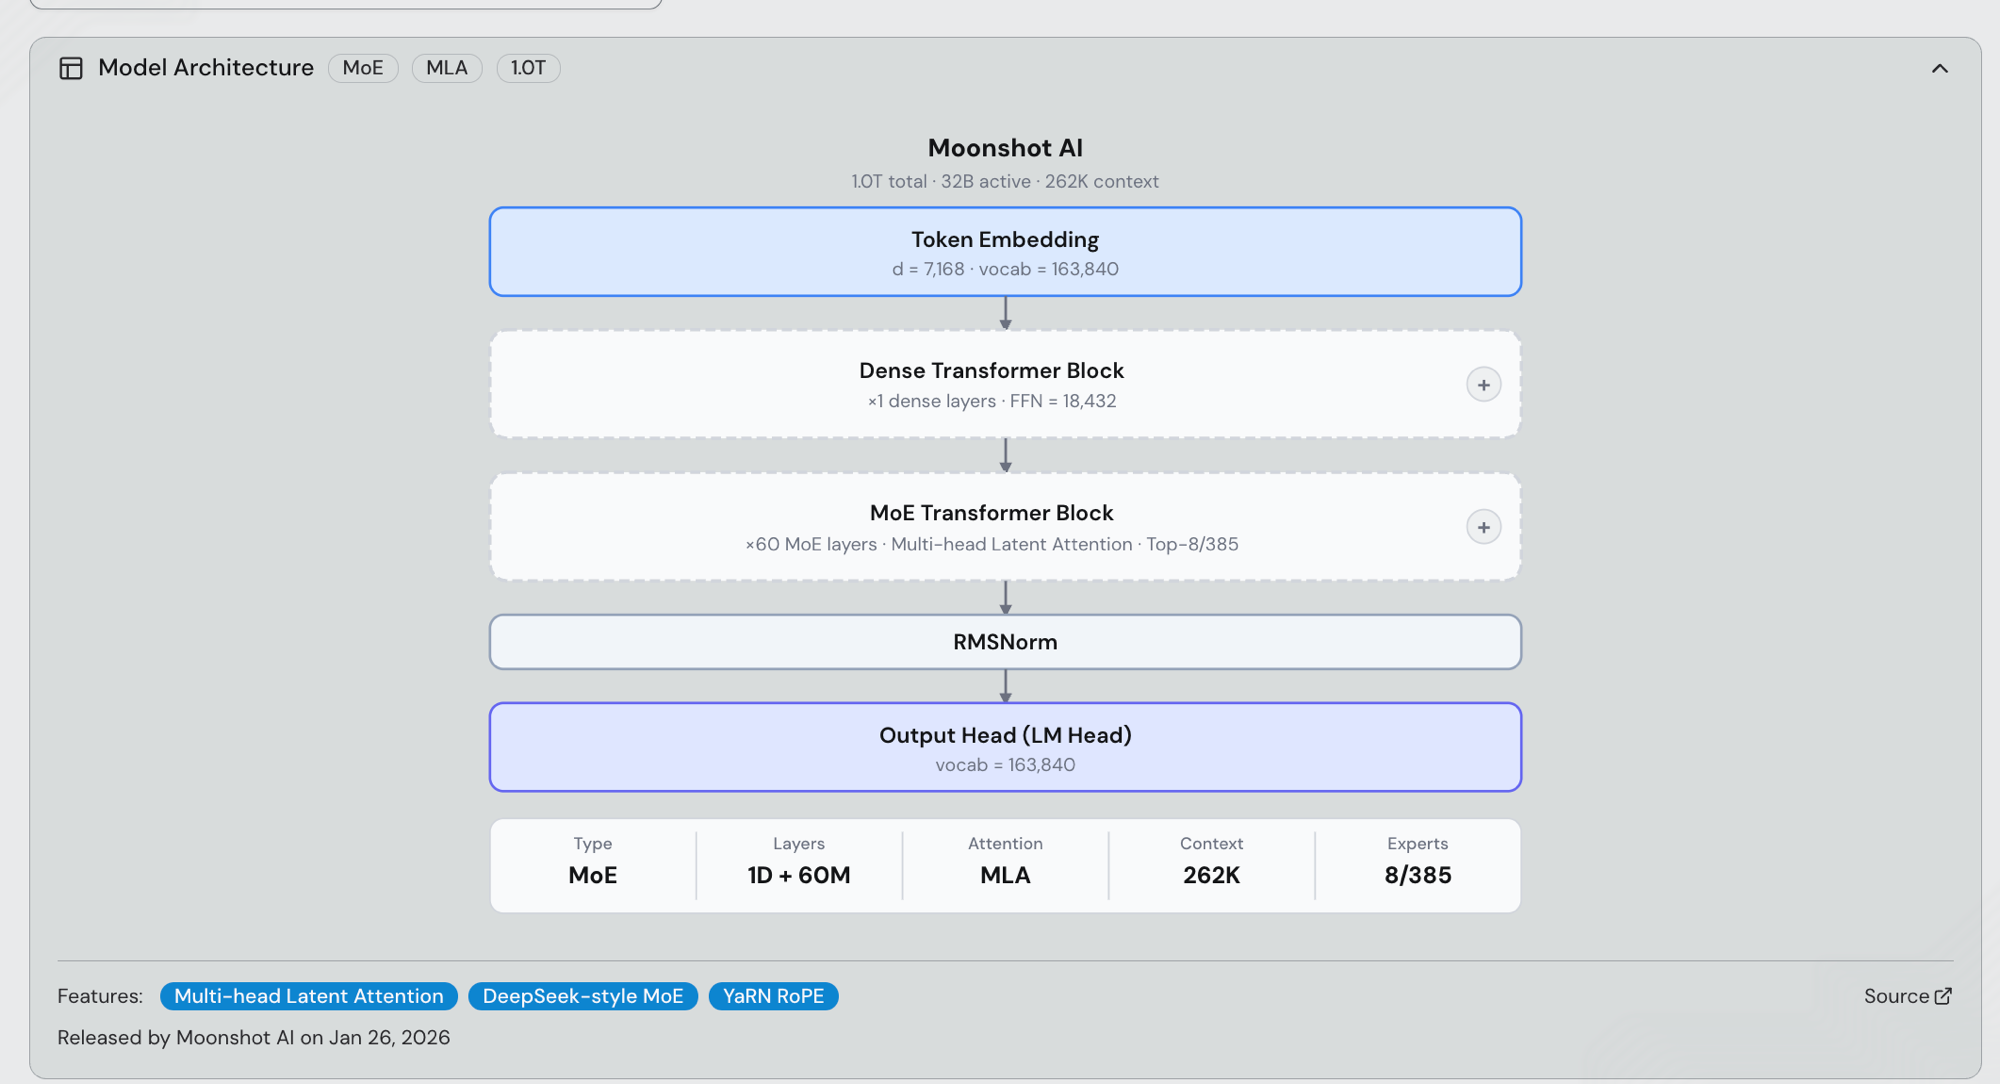Expand the Dense Transformer Block plus button

[1483, 385]
